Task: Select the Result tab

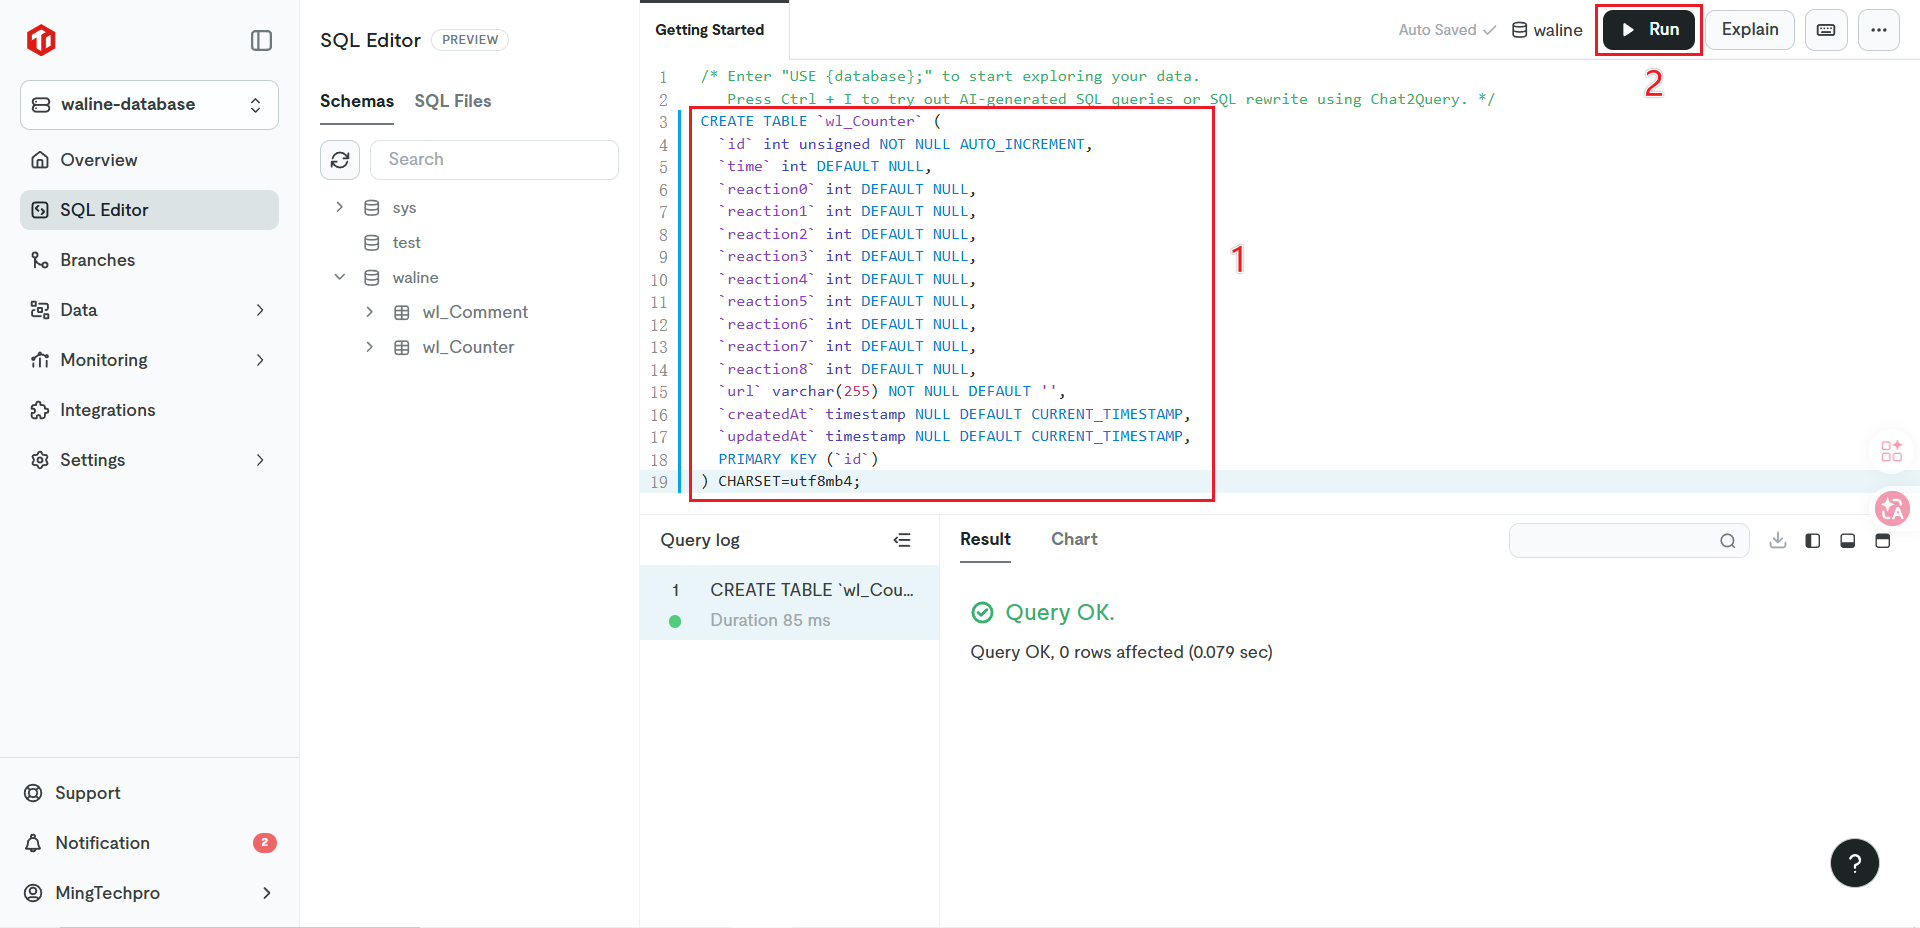Action: 985,539
